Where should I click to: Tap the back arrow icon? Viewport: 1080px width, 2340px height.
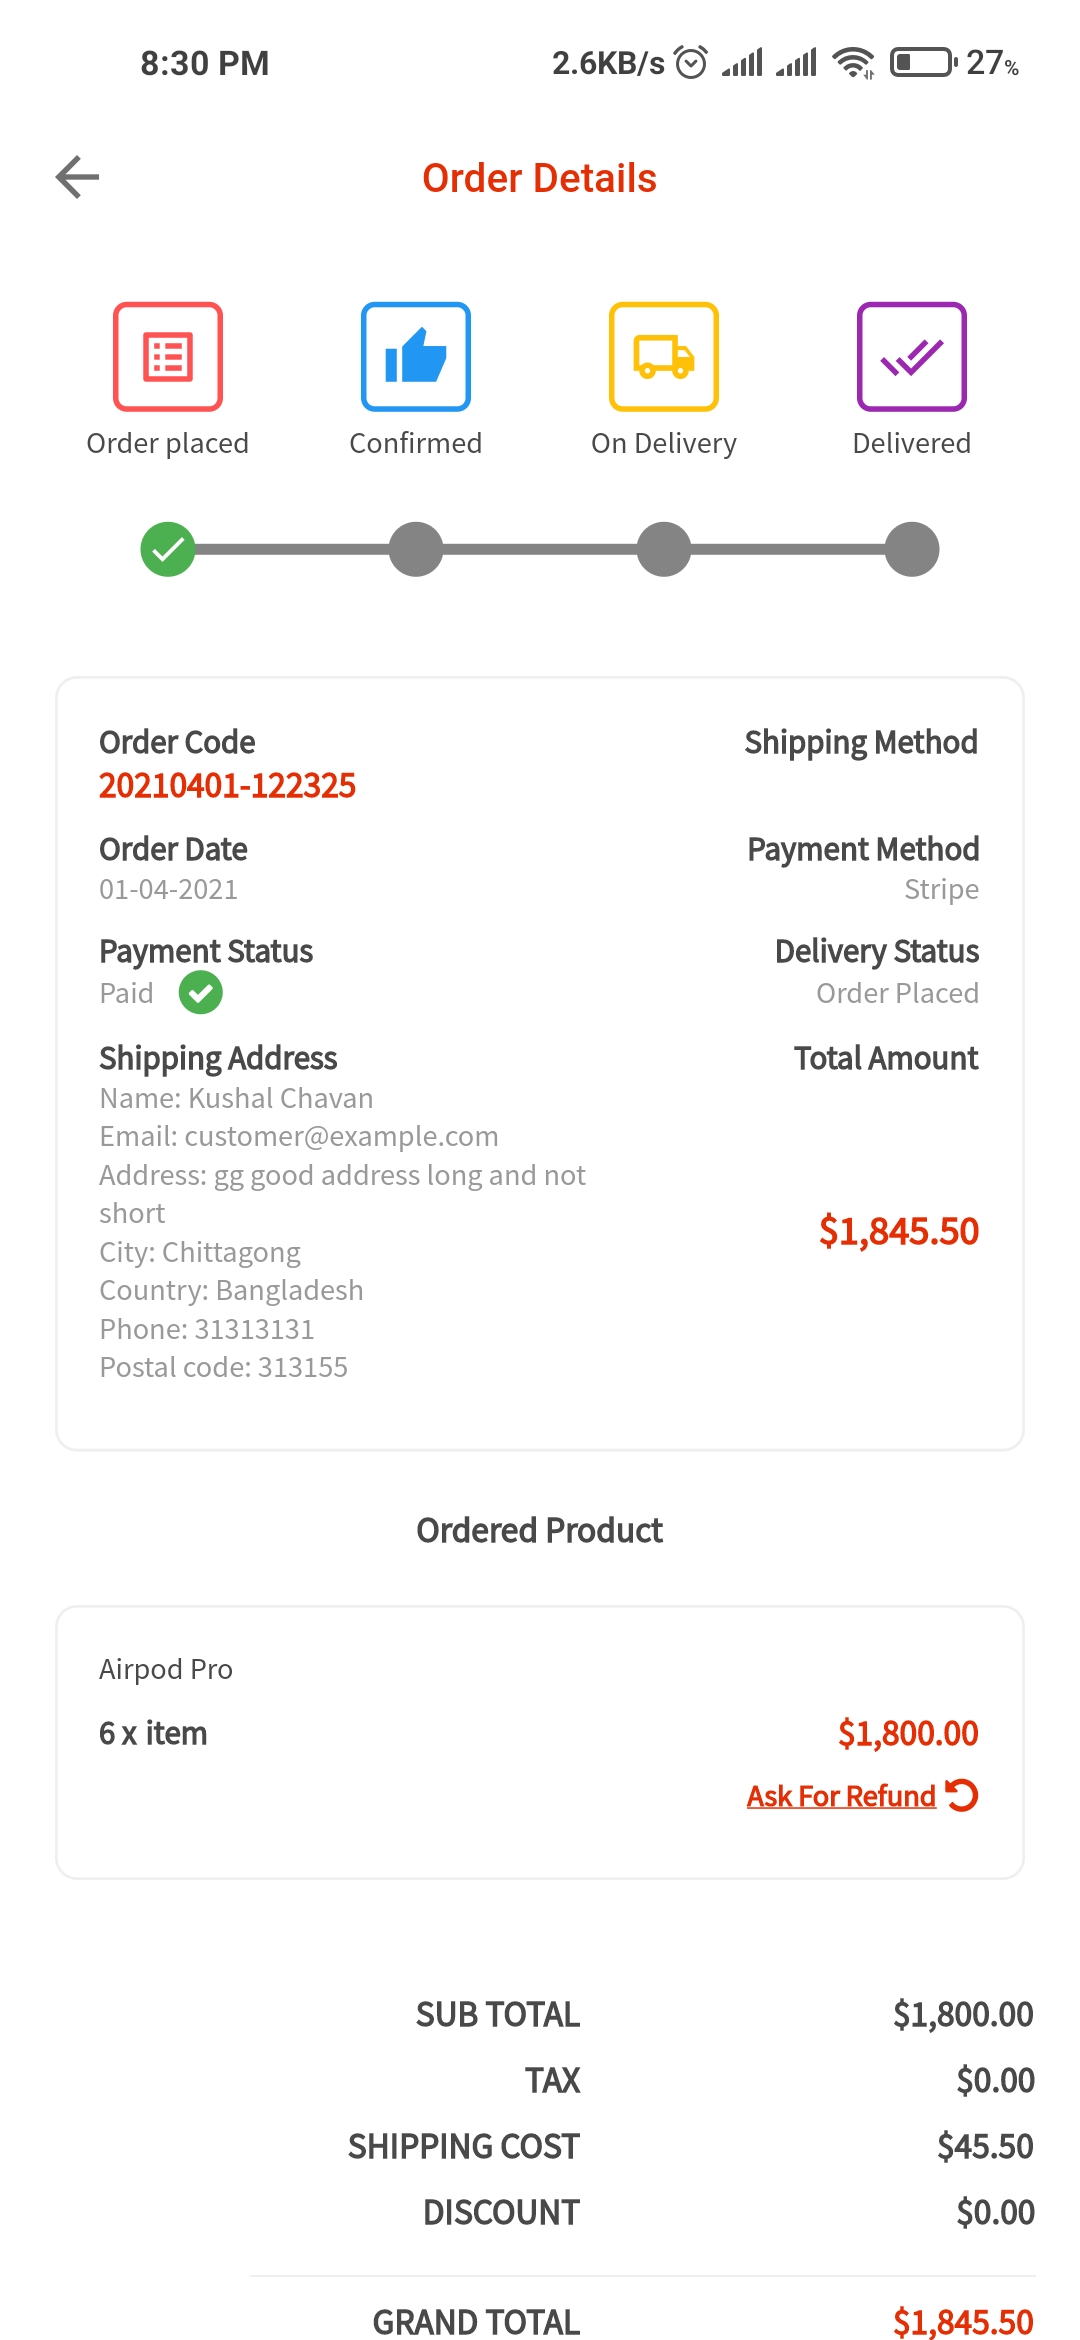coord(77,178)
